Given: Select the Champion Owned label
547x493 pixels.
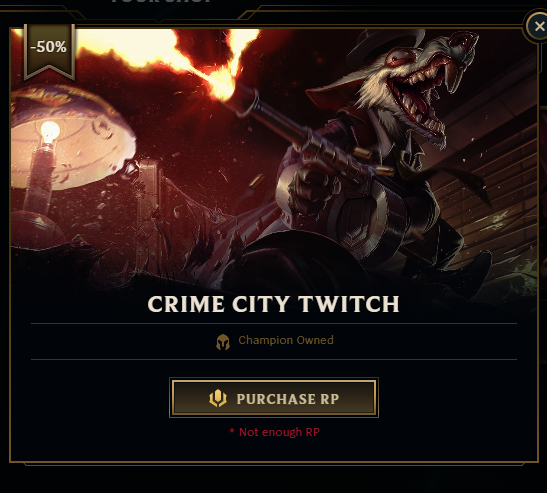Looking at the screenshot, I should 286,340.
